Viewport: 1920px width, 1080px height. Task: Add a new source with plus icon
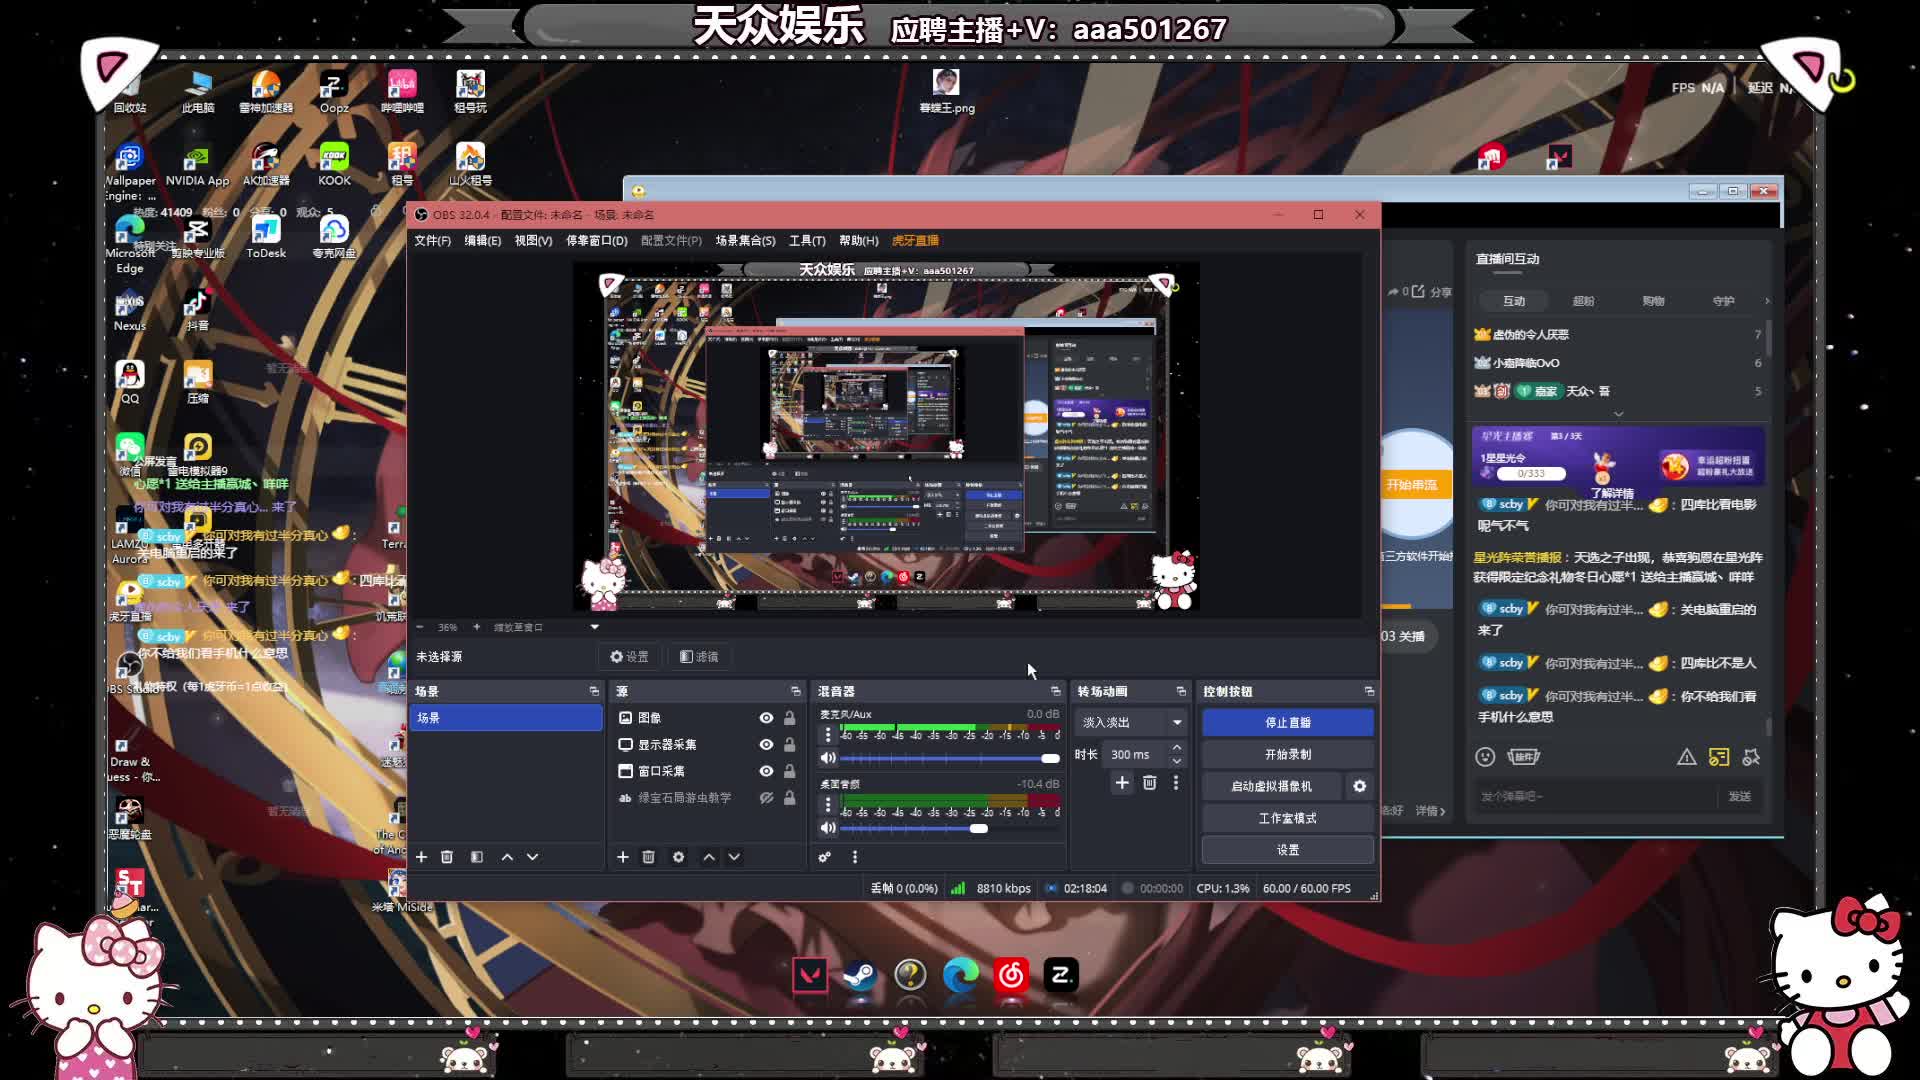pos(622,857)
